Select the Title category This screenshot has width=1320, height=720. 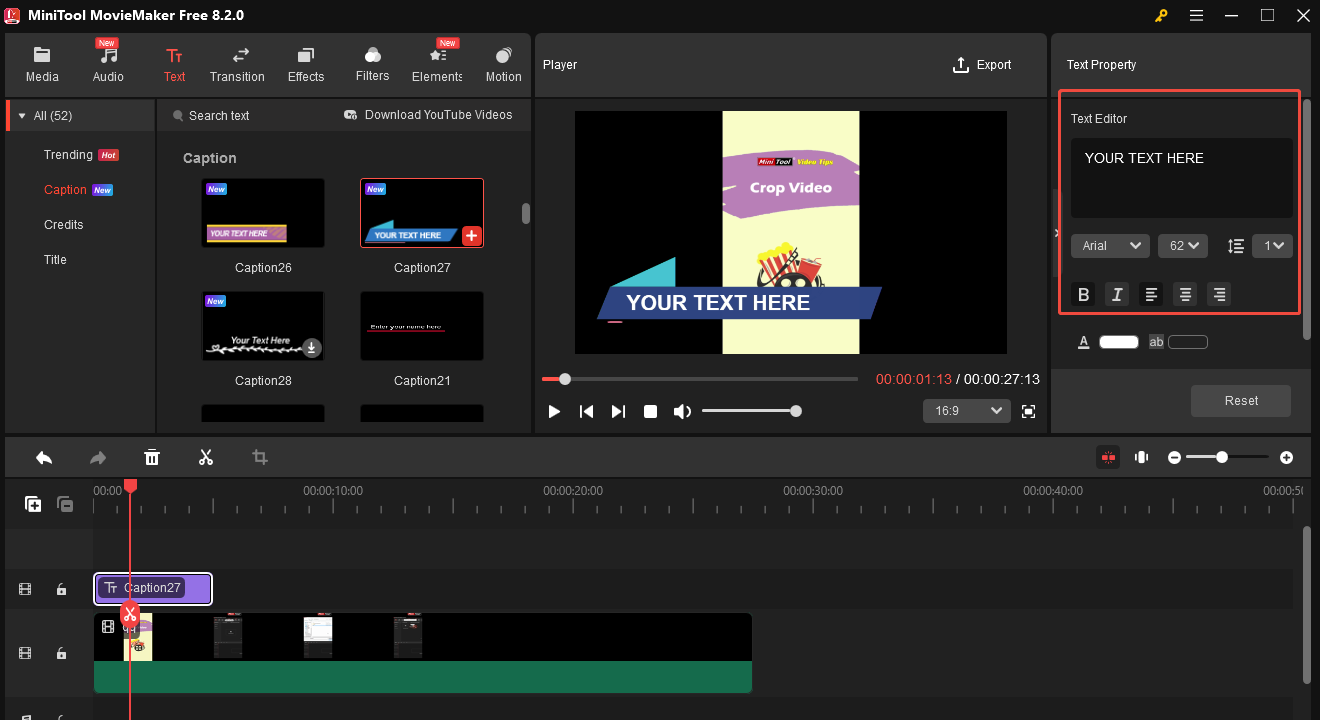[55, 260]
